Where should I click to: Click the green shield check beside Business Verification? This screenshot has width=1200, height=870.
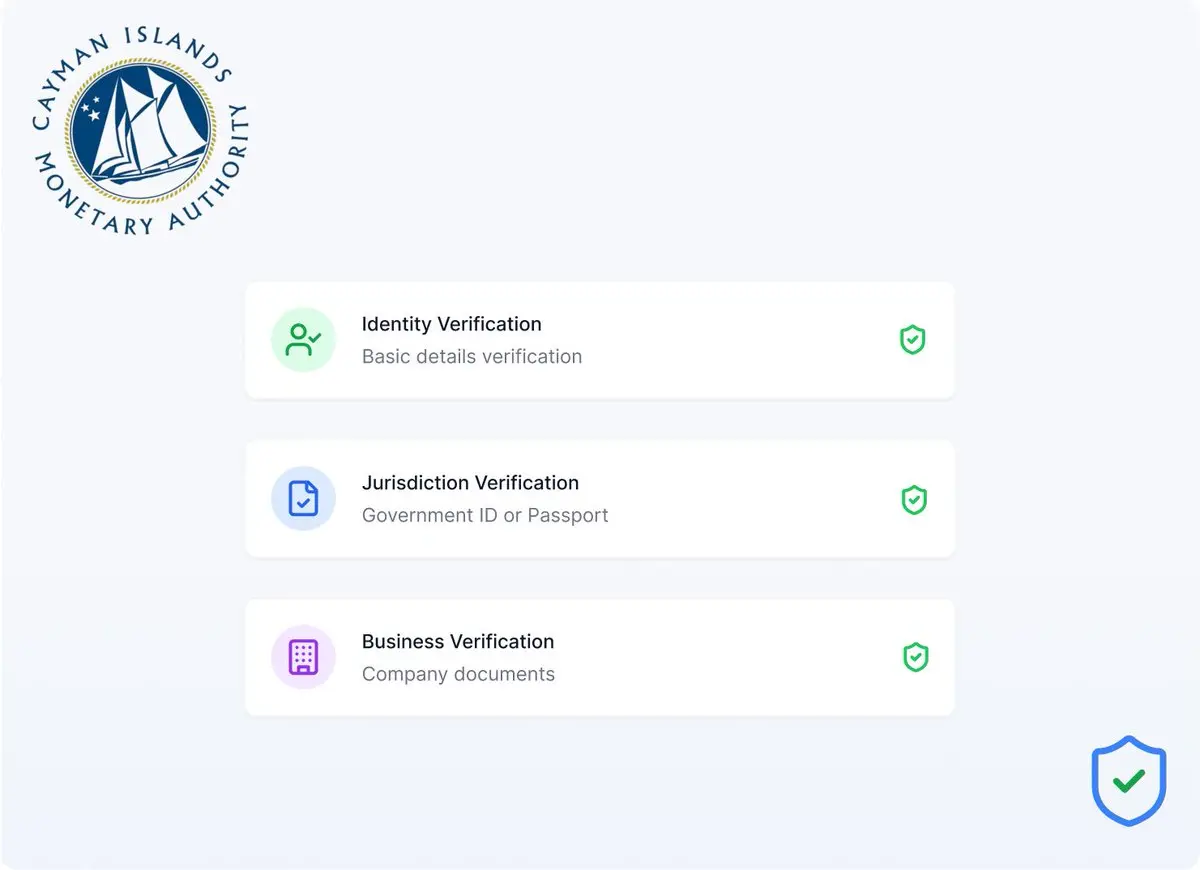[915, 657]
